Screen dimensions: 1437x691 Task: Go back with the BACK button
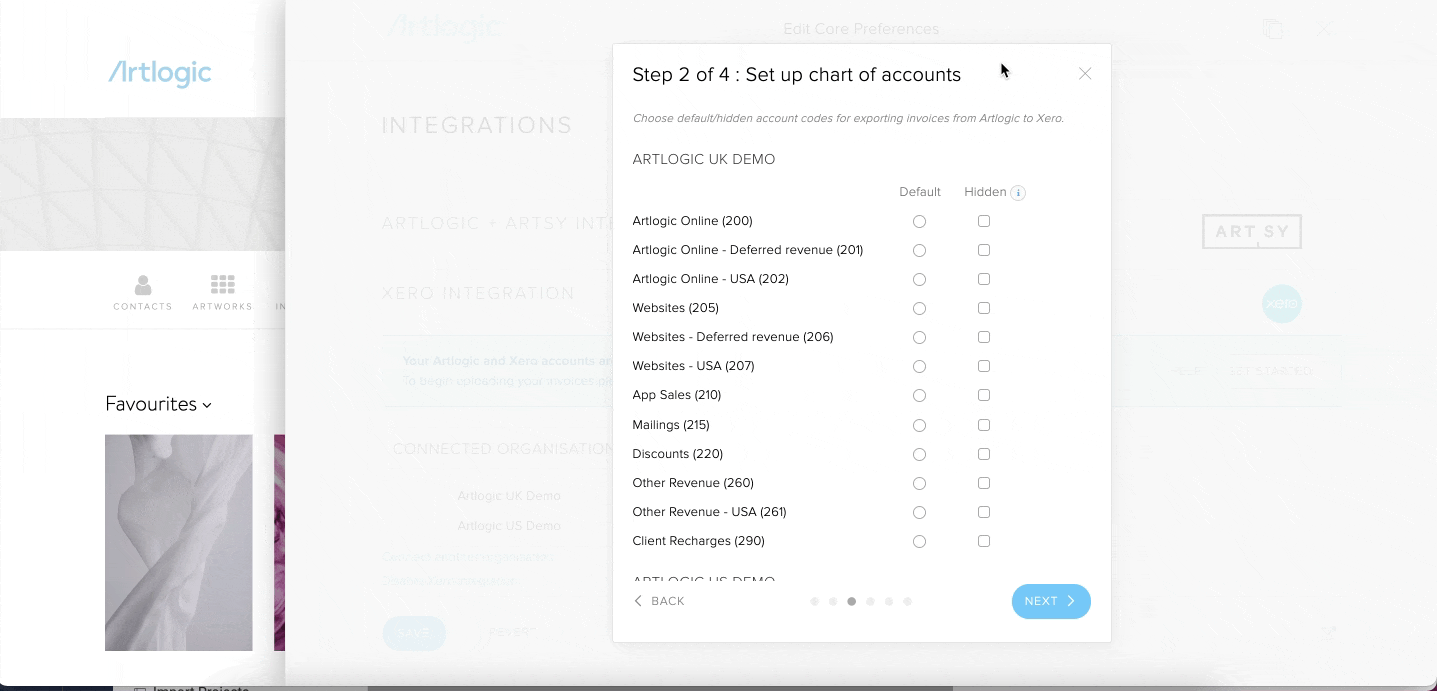(659, 601)
